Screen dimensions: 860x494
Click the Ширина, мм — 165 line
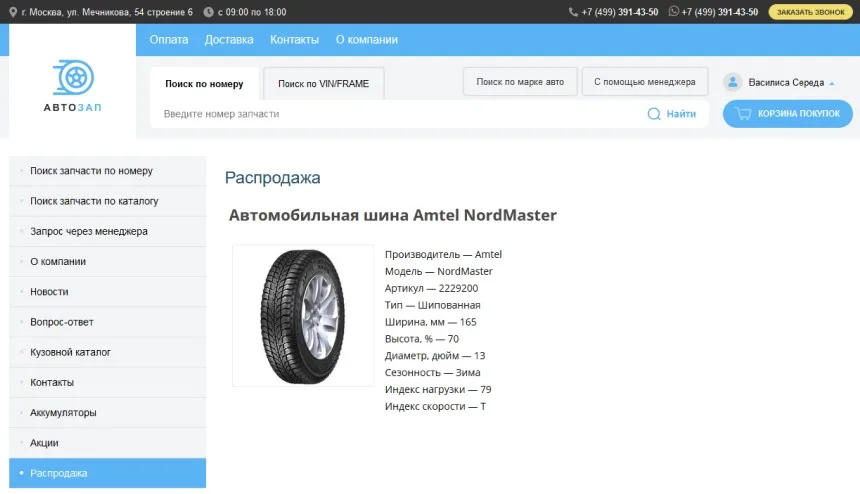coord(431,322)
